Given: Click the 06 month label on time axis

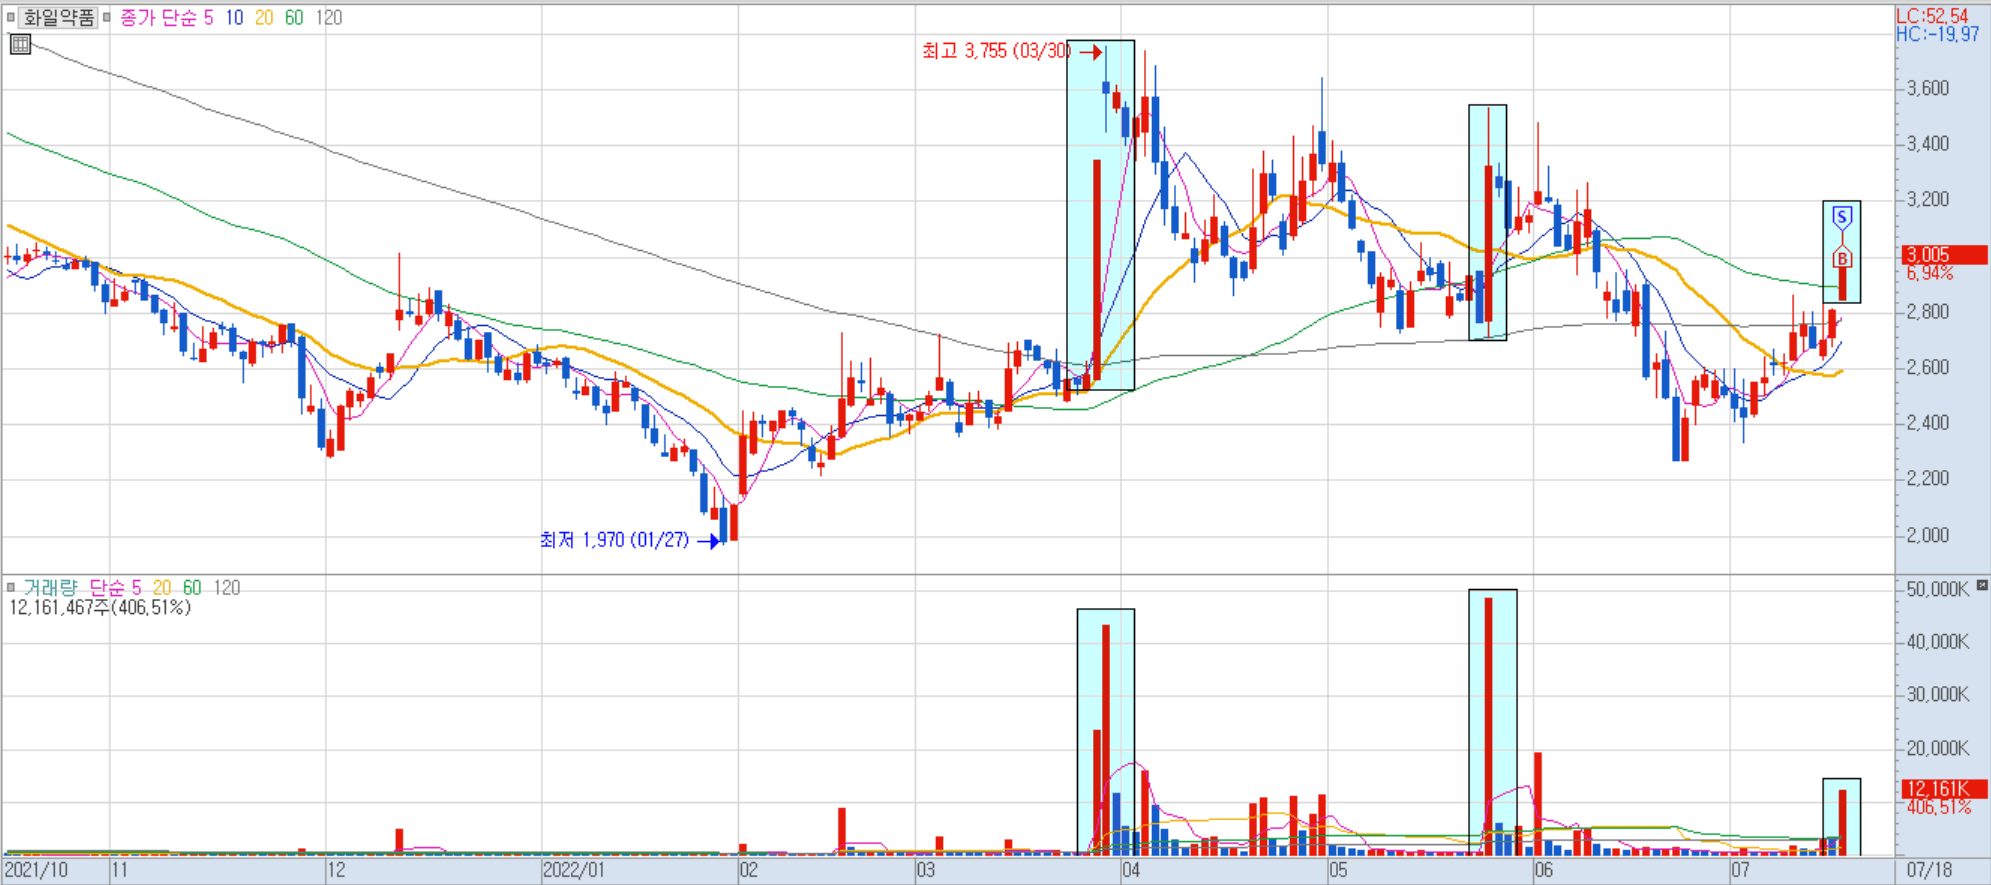Looking at the screenshot, I should tap(1544, 870).
